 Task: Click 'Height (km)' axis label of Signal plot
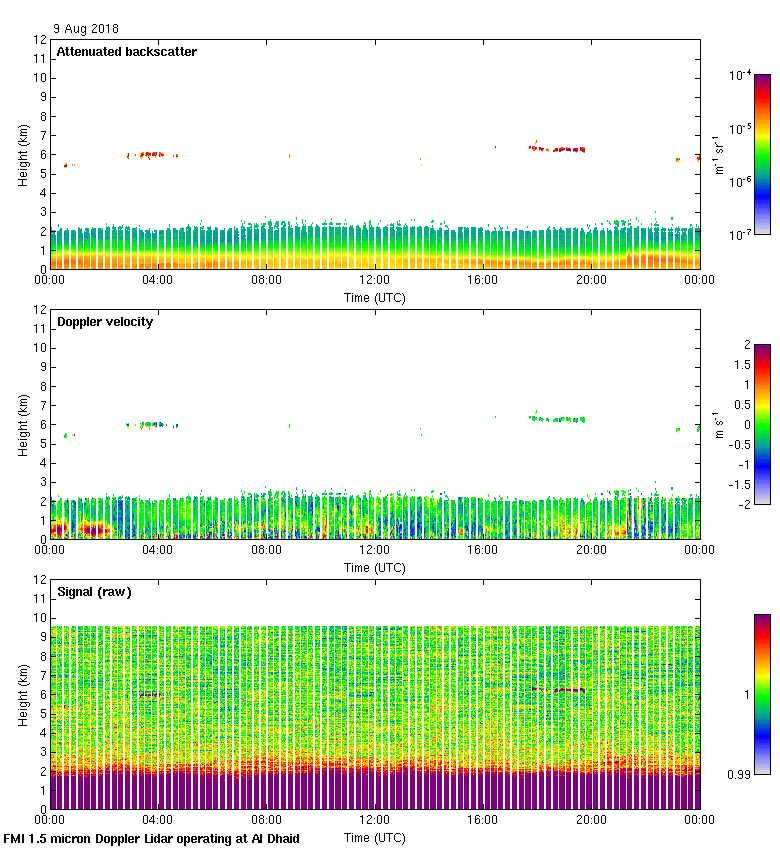pyautogui.click(x=22, y=694)
